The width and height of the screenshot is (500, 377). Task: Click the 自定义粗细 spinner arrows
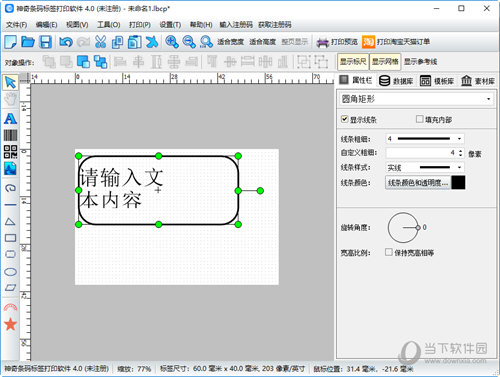coord(460,153)
